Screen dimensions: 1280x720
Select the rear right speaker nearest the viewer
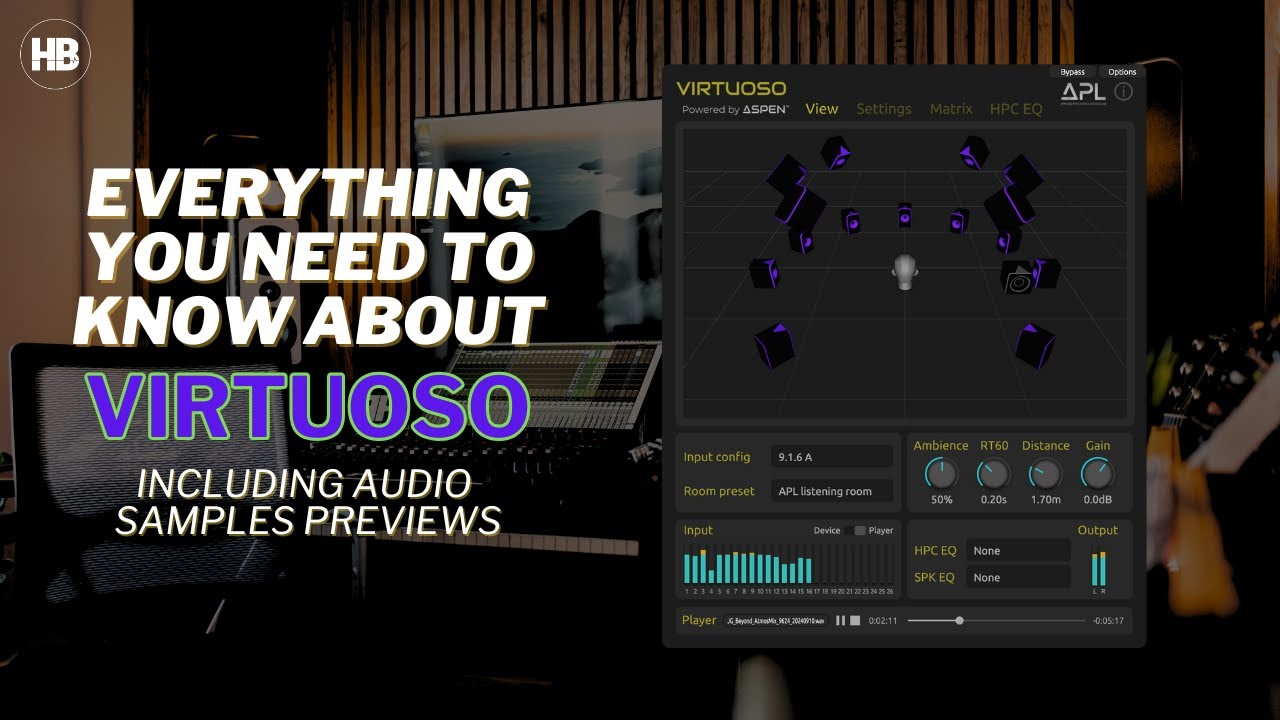tap(1034, 345)
